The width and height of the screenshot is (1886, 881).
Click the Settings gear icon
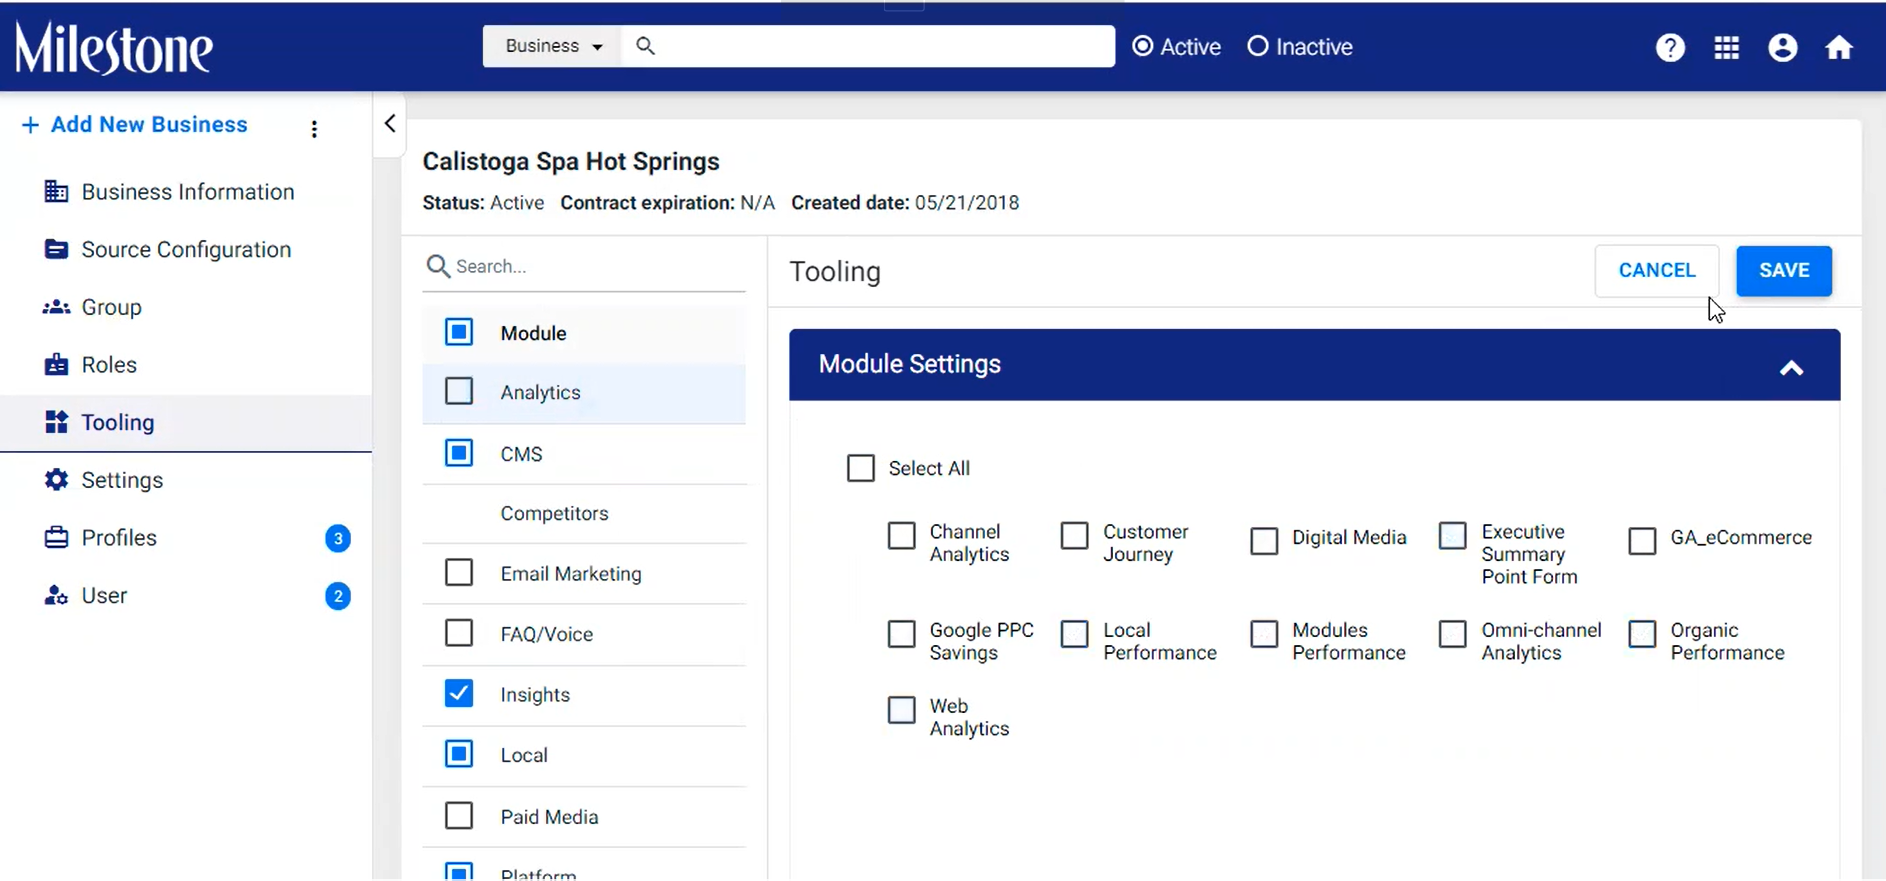(56, 480)
